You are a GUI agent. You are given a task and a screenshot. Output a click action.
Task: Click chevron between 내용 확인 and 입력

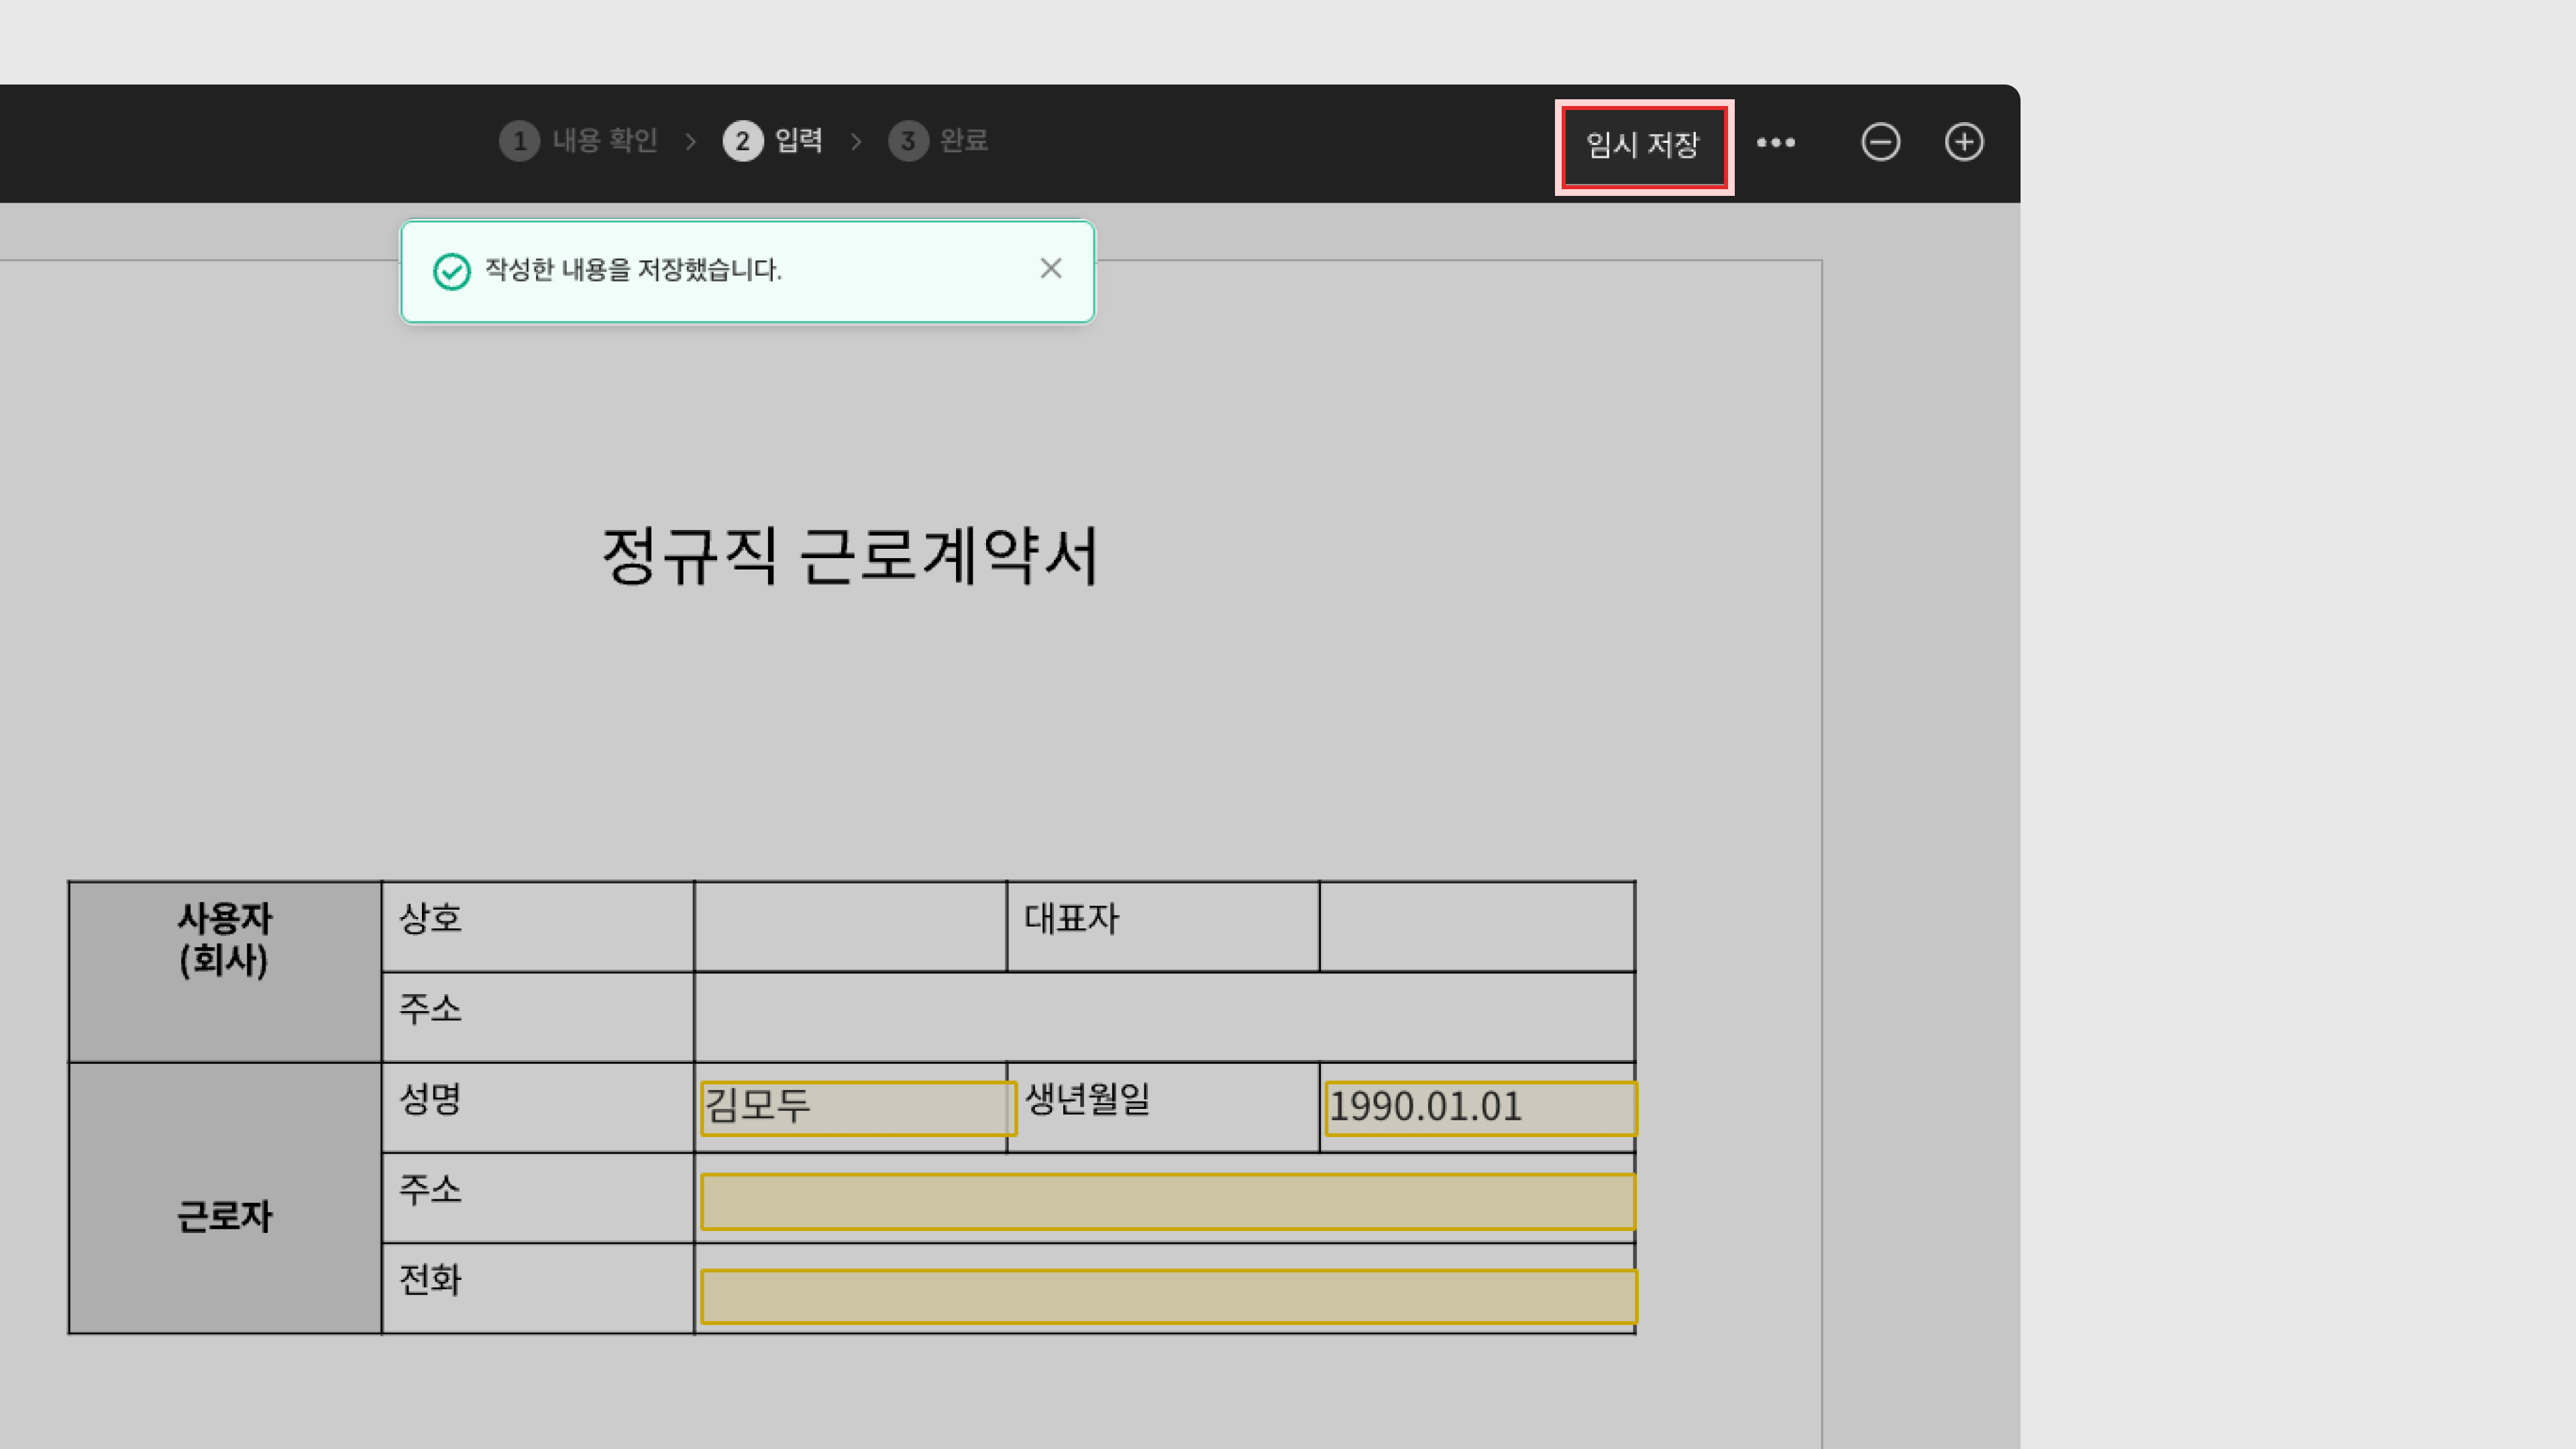pos(690,142)
